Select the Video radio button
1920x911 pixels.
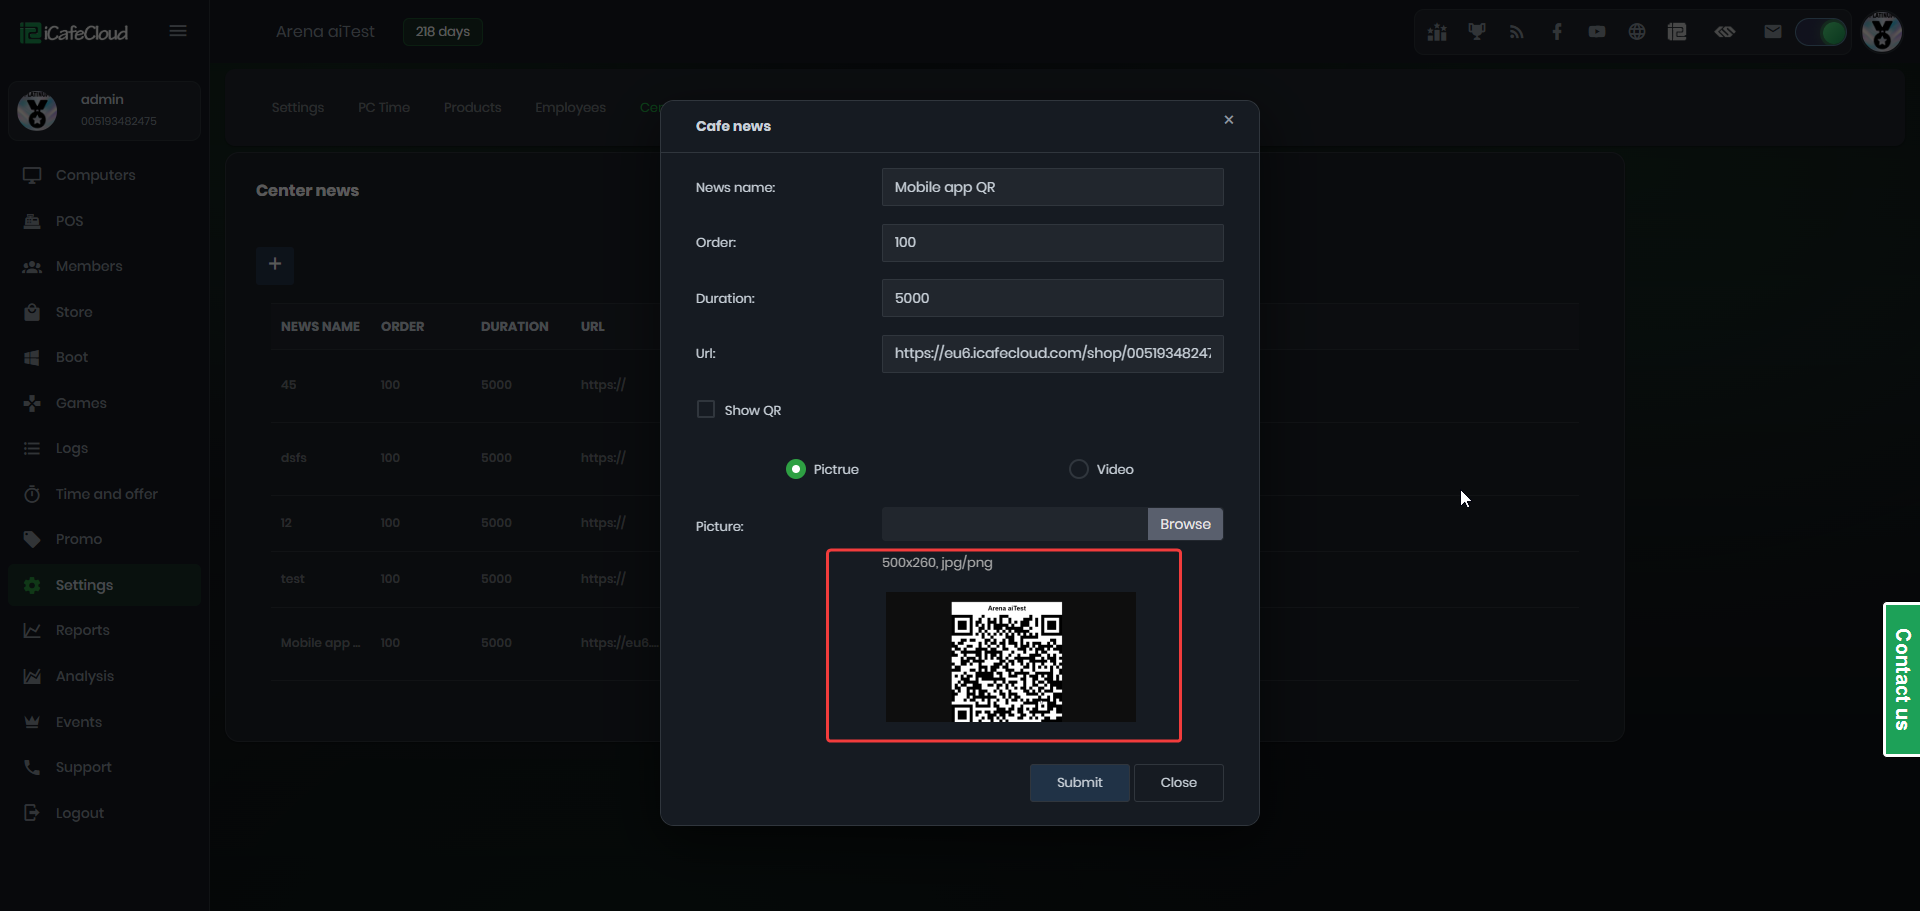[1079, 469]
